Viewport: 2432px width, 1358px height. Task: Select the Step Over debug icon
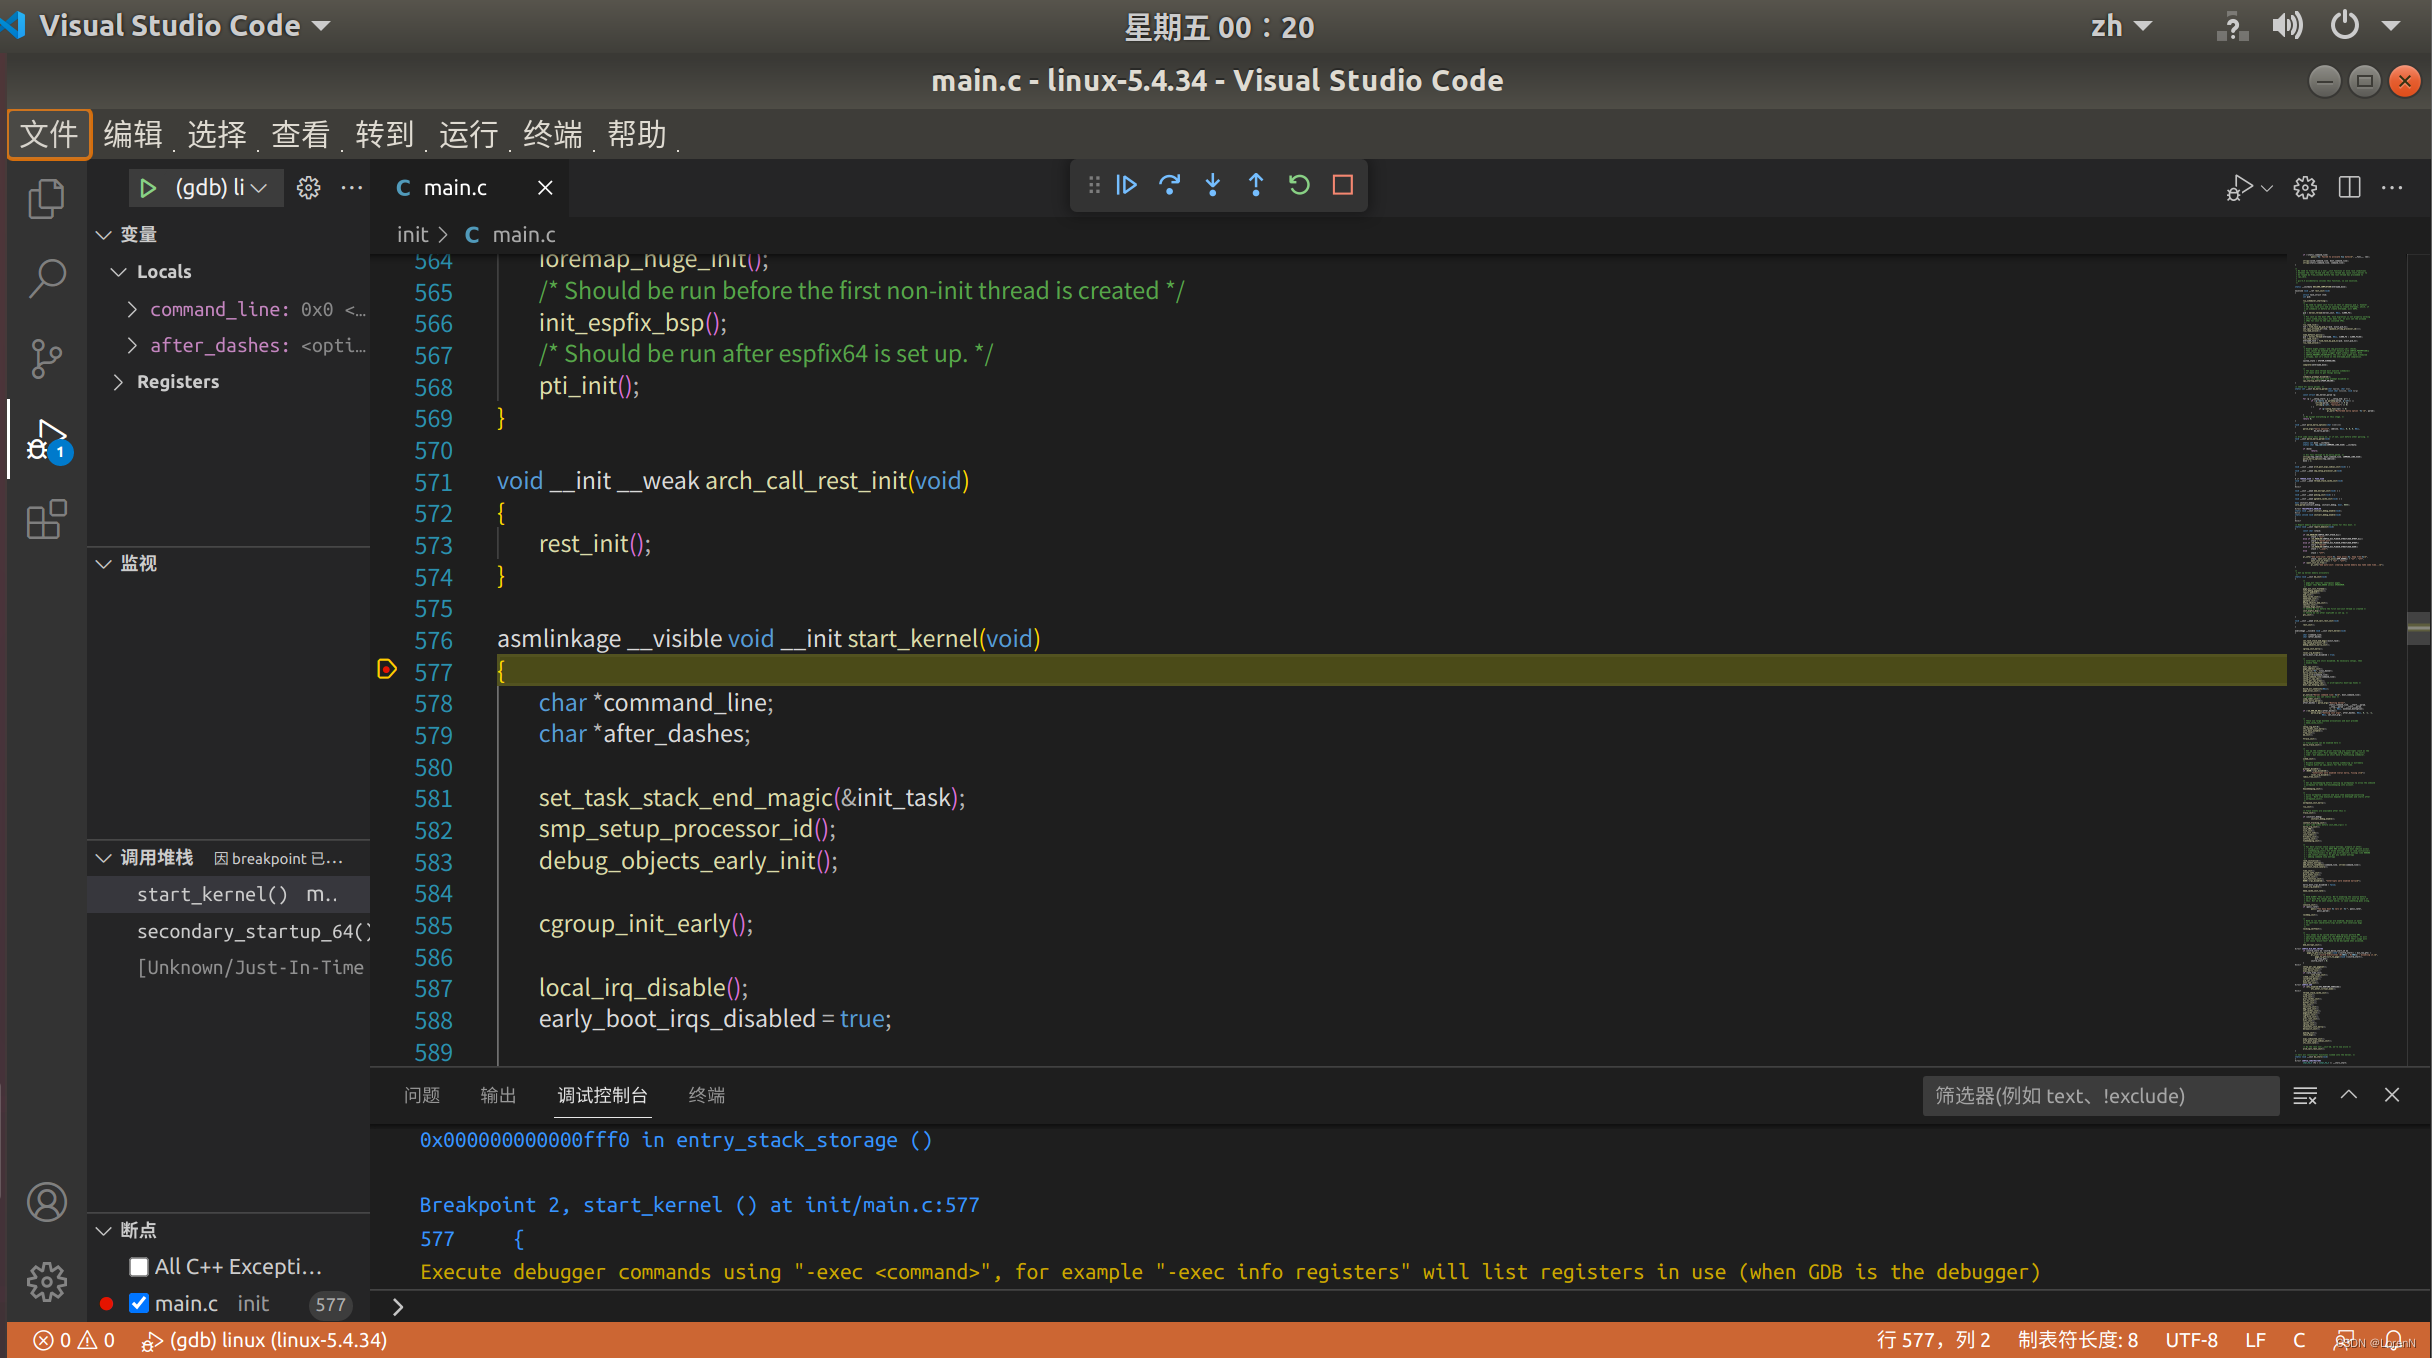1170,185
